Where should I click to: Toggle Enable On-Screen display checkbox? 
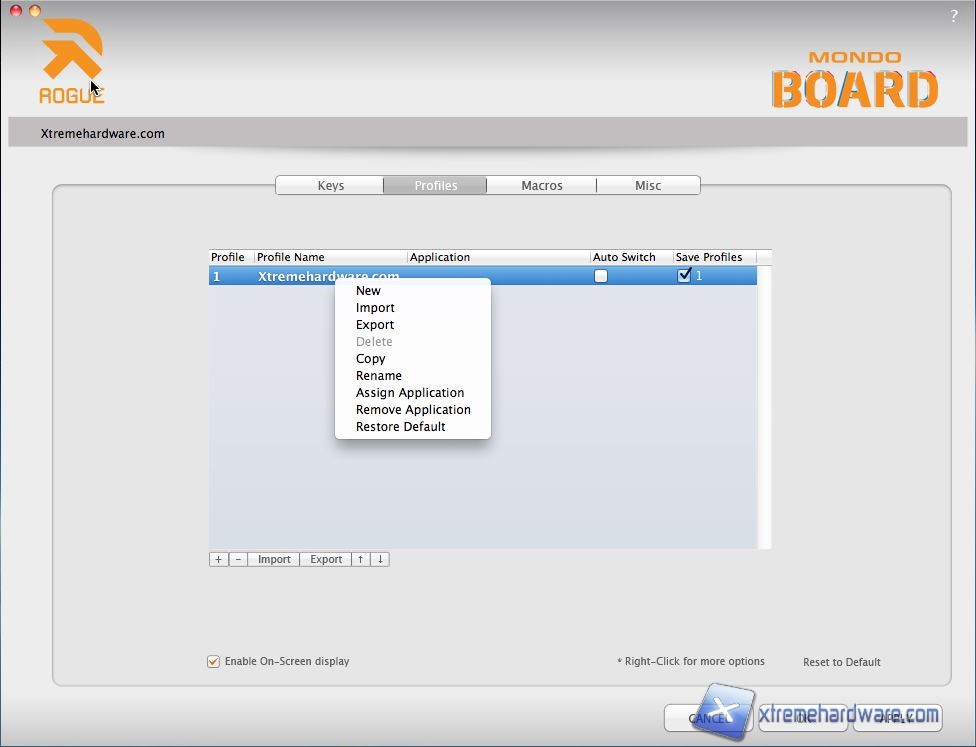click(213, 661)
